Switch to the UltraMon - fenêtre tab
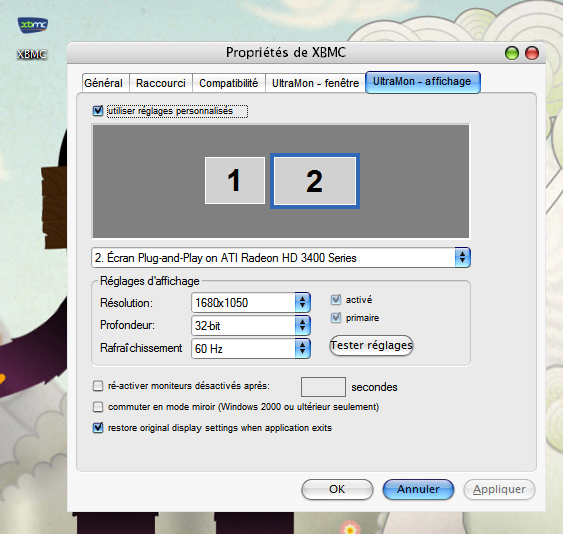563x534 pixels. pos(315,83)
